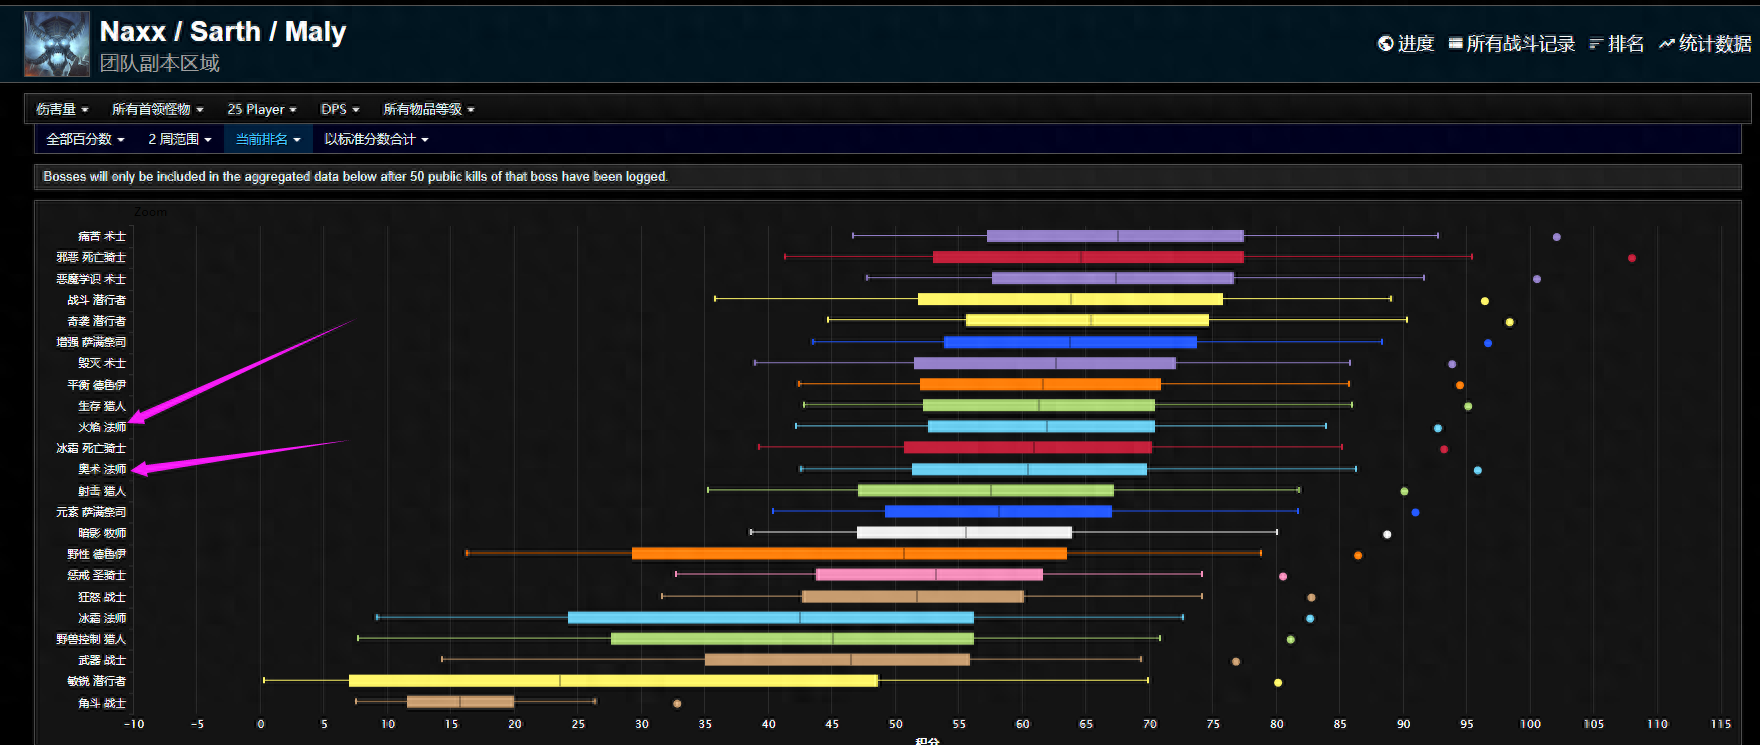This screenshot has height=745, width=1760.
Task: Click the Naxx raid zone thumbnail image
Action: point(57,44)
